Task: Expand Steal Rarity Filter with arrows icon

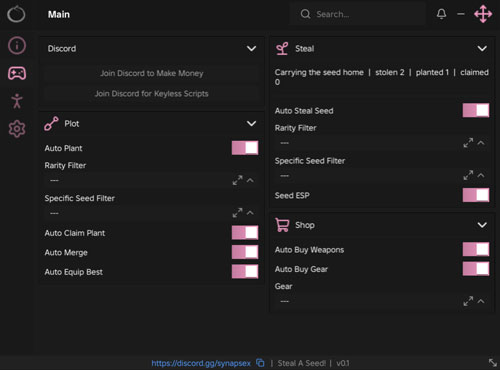Action: click(468, 143)
